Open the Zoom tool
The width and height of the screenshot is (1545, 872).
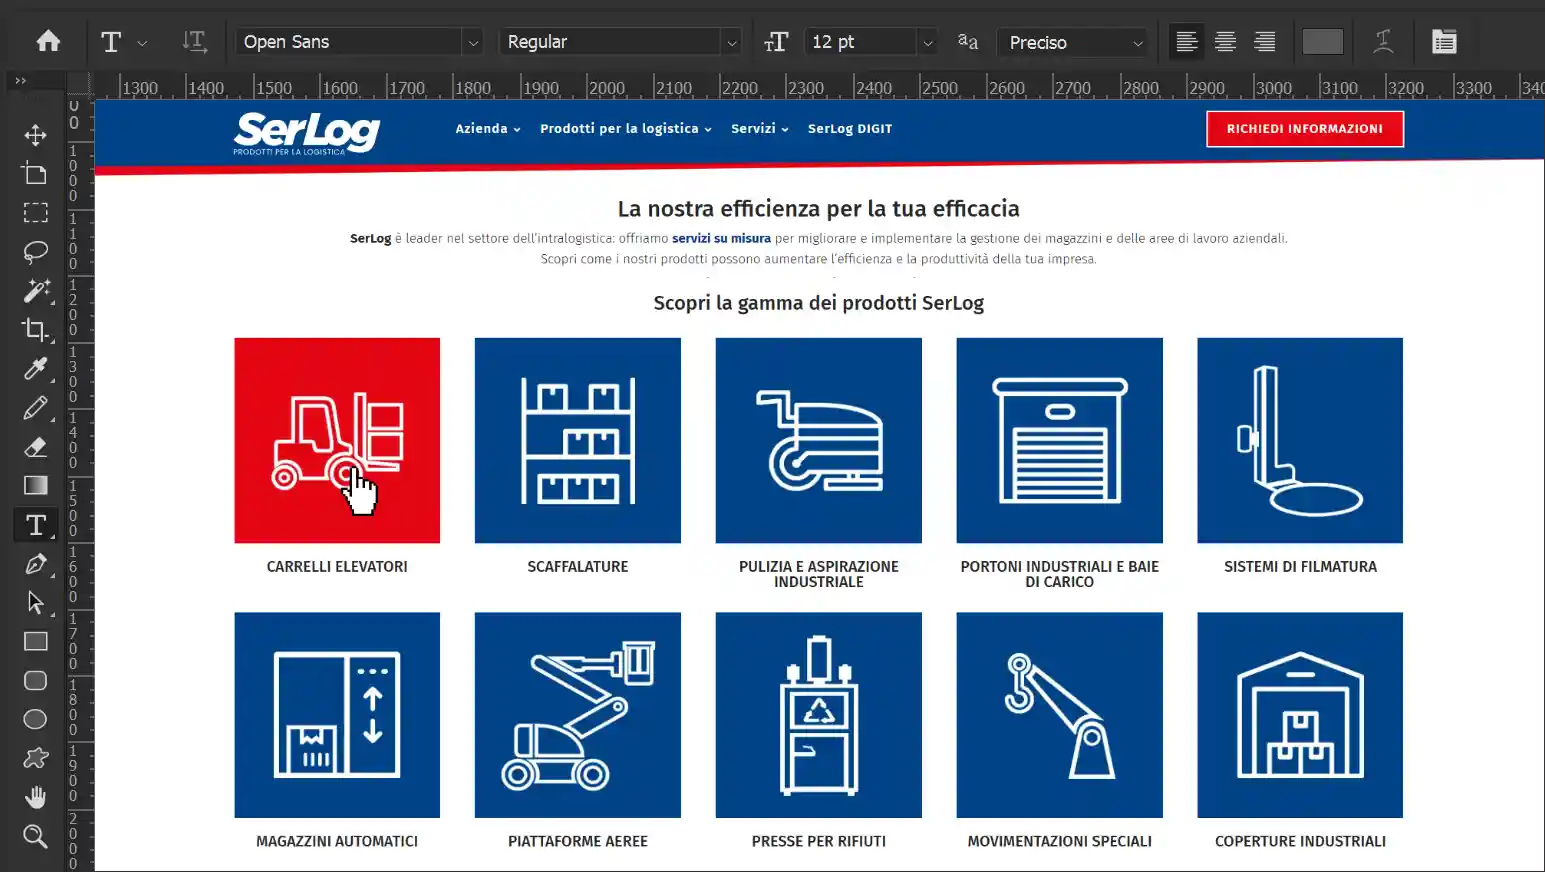tap(35, 836)
